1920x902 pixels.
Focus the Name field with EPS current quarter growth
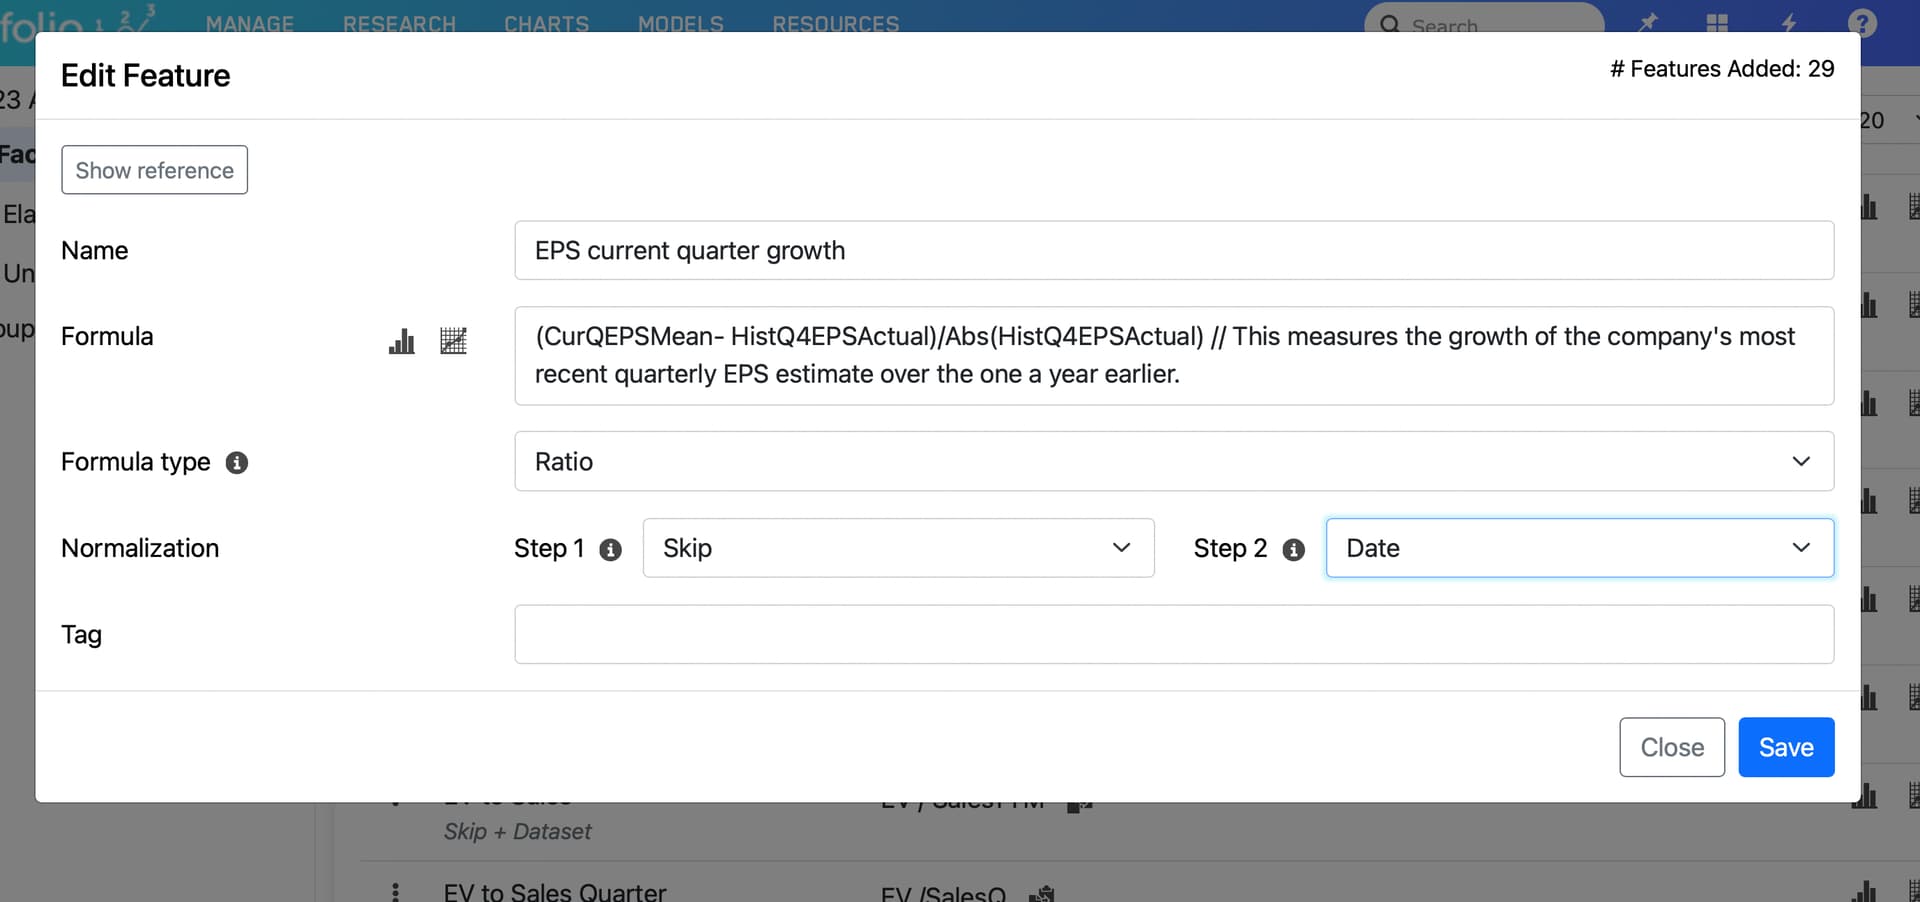1173,250
